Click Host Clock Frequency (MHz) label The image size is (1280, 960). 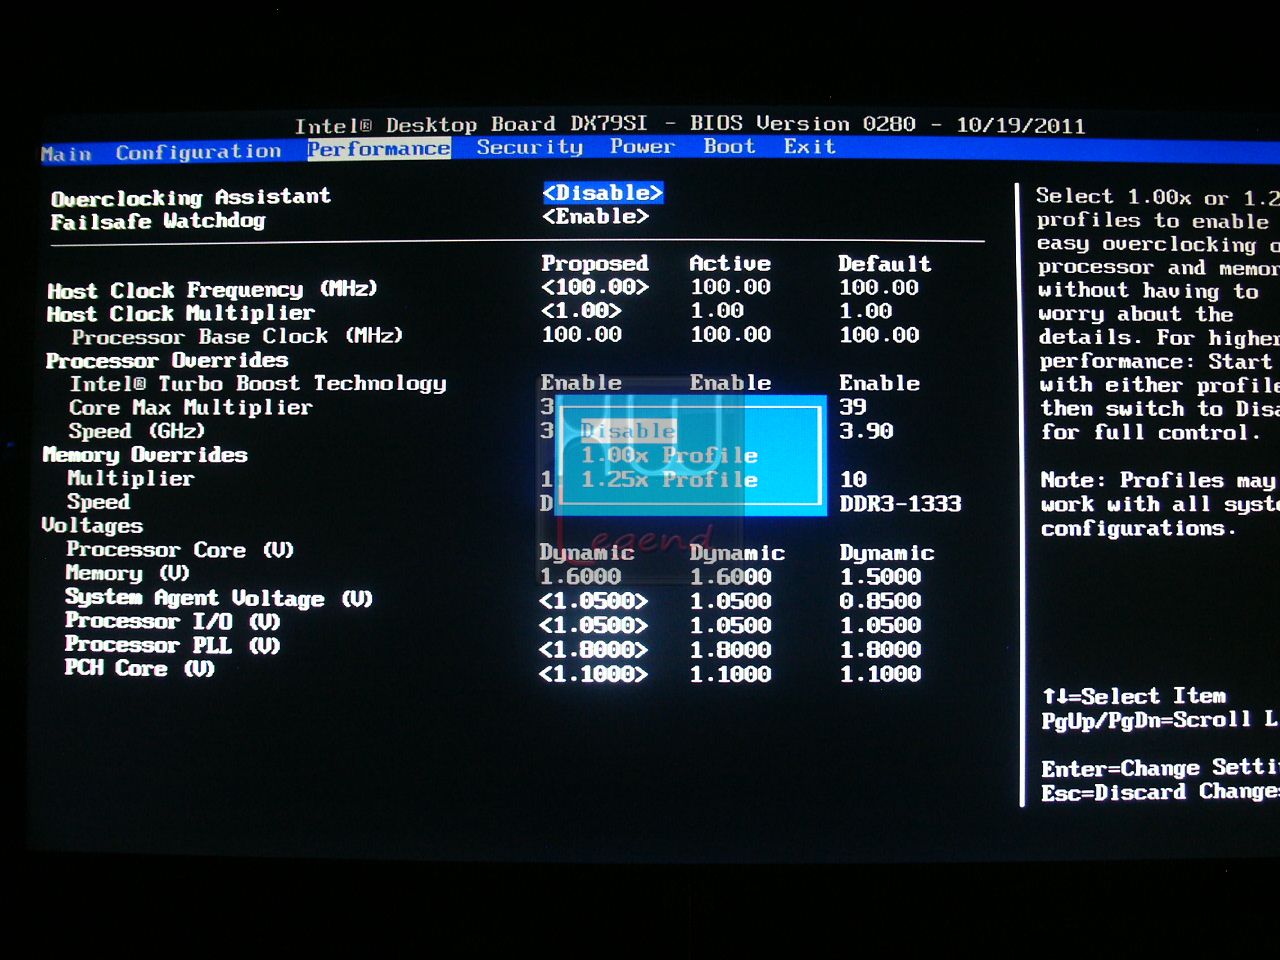point(212,290)
